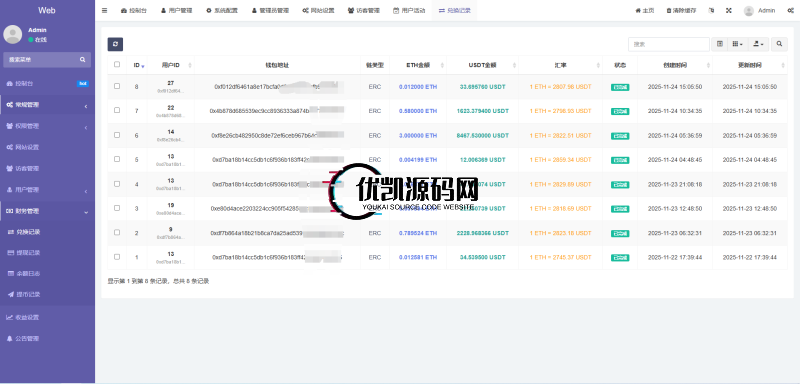Image resolution: width=800 pixels, height=384 pixels.
Task: Click rate 1 ETH = 2745.37 USDT
Action: pyautogui.click(x=560, y=258)
